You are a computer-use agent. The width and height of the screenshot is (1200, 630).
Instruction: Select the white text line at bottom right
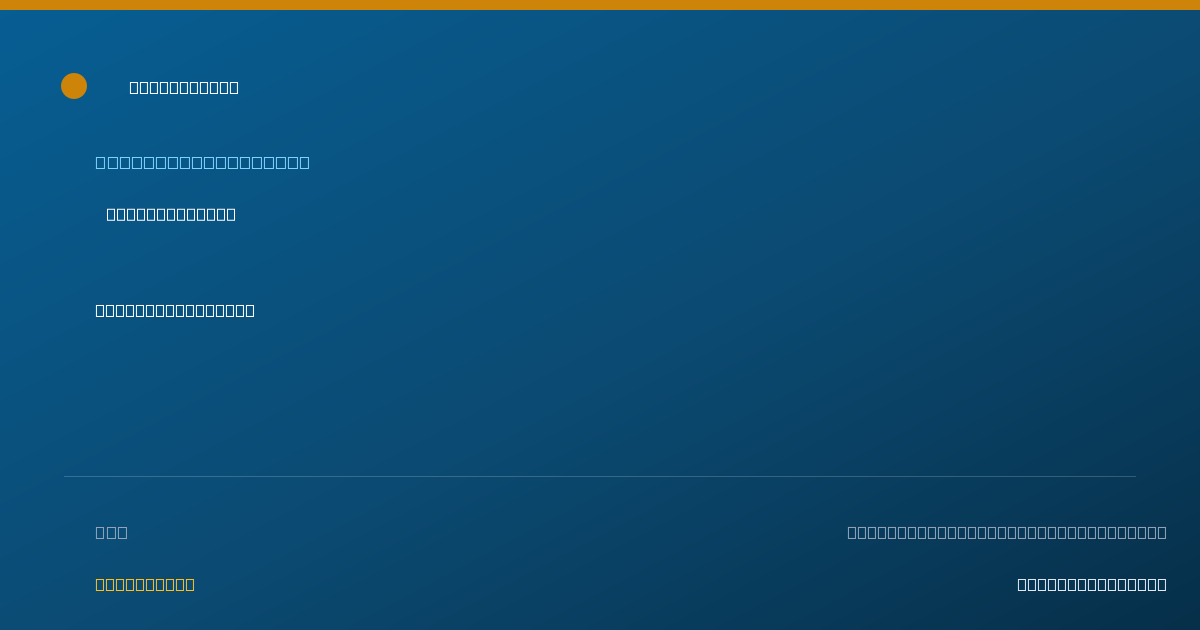point(1092,584)
